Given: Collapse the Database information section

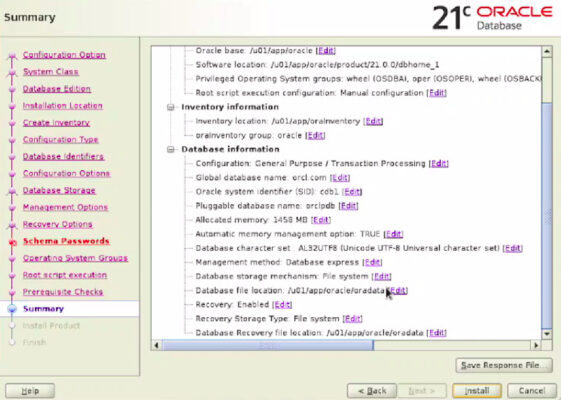Looking at the screenshot, I should (x=171, y=150).
